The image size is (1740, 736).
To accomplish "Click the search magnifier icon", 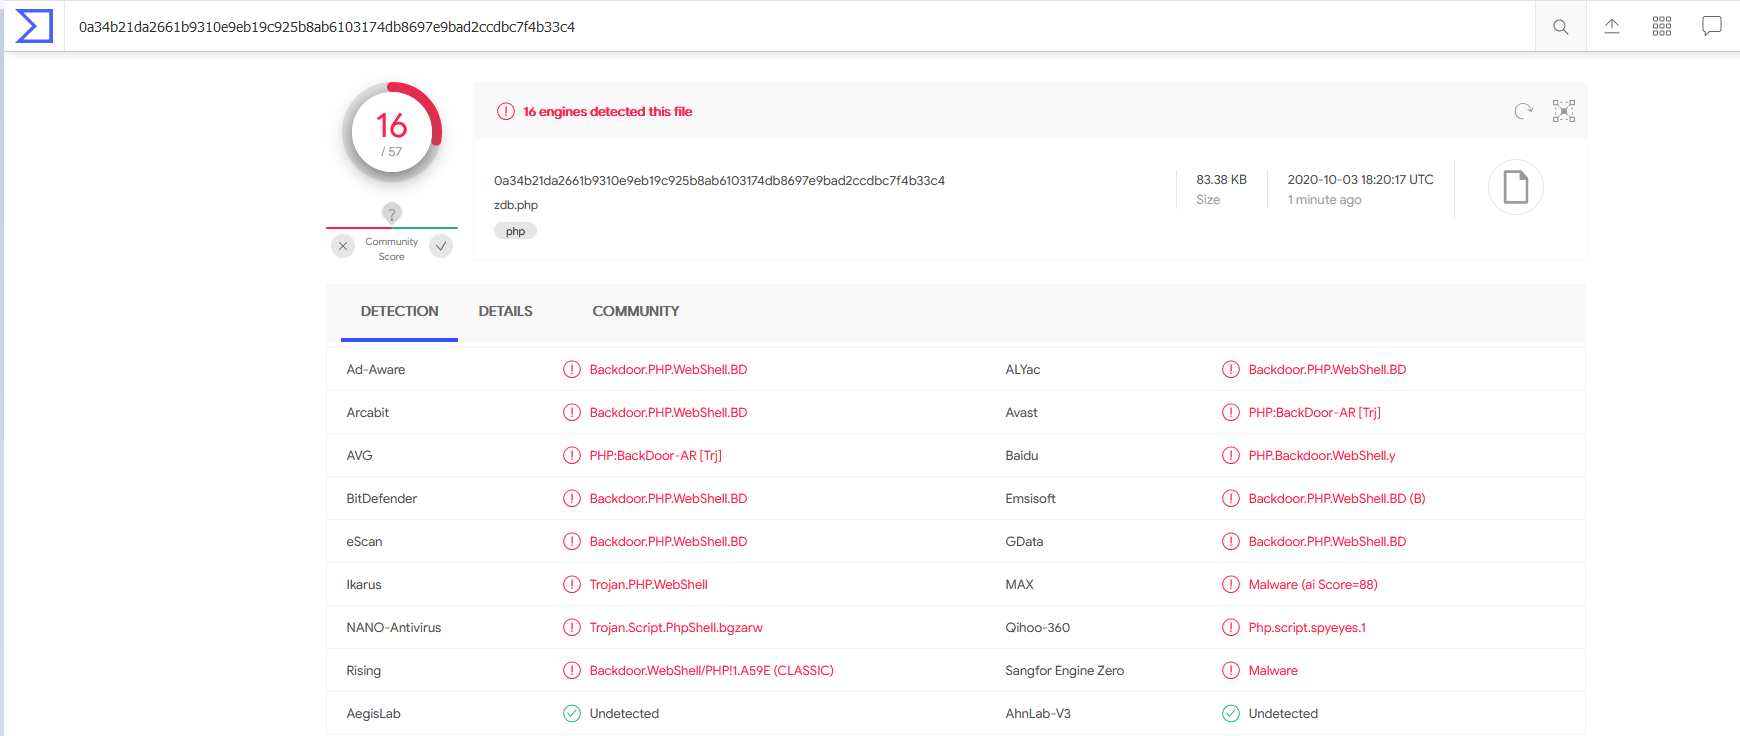I will click(1560, 27).
